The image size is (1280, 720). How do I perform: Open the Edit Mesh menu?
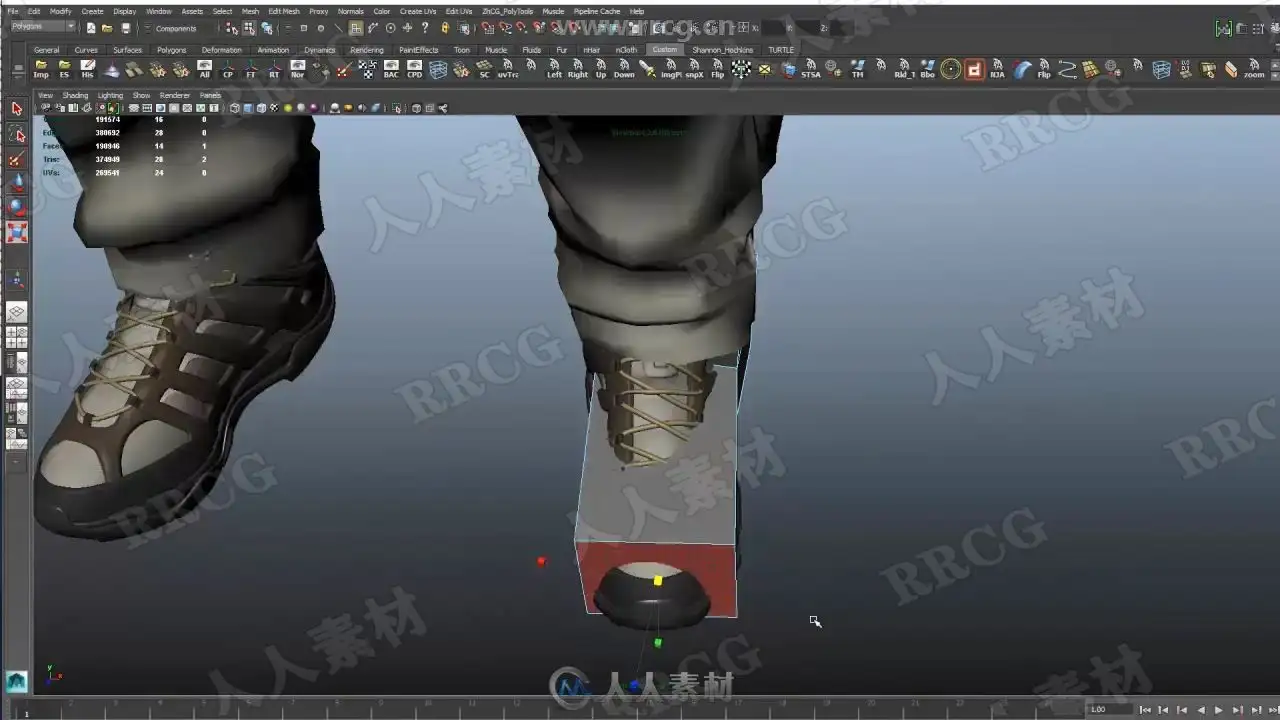tap(284, 11)
